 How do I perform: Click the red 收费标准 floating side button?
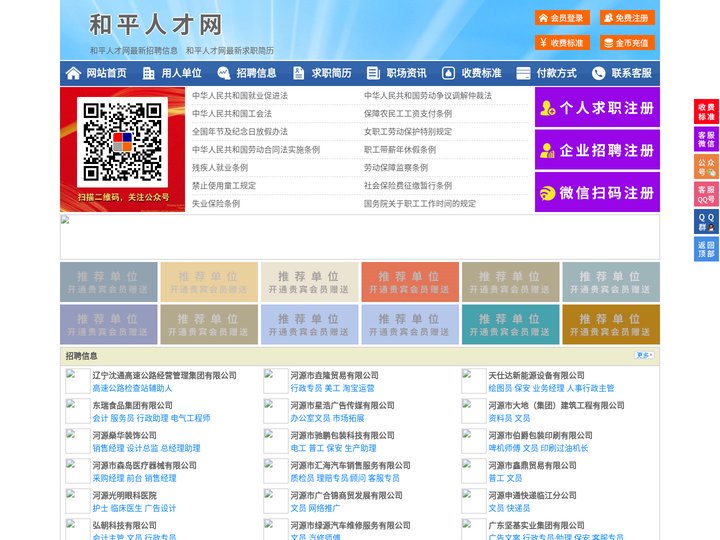(706, 112)
